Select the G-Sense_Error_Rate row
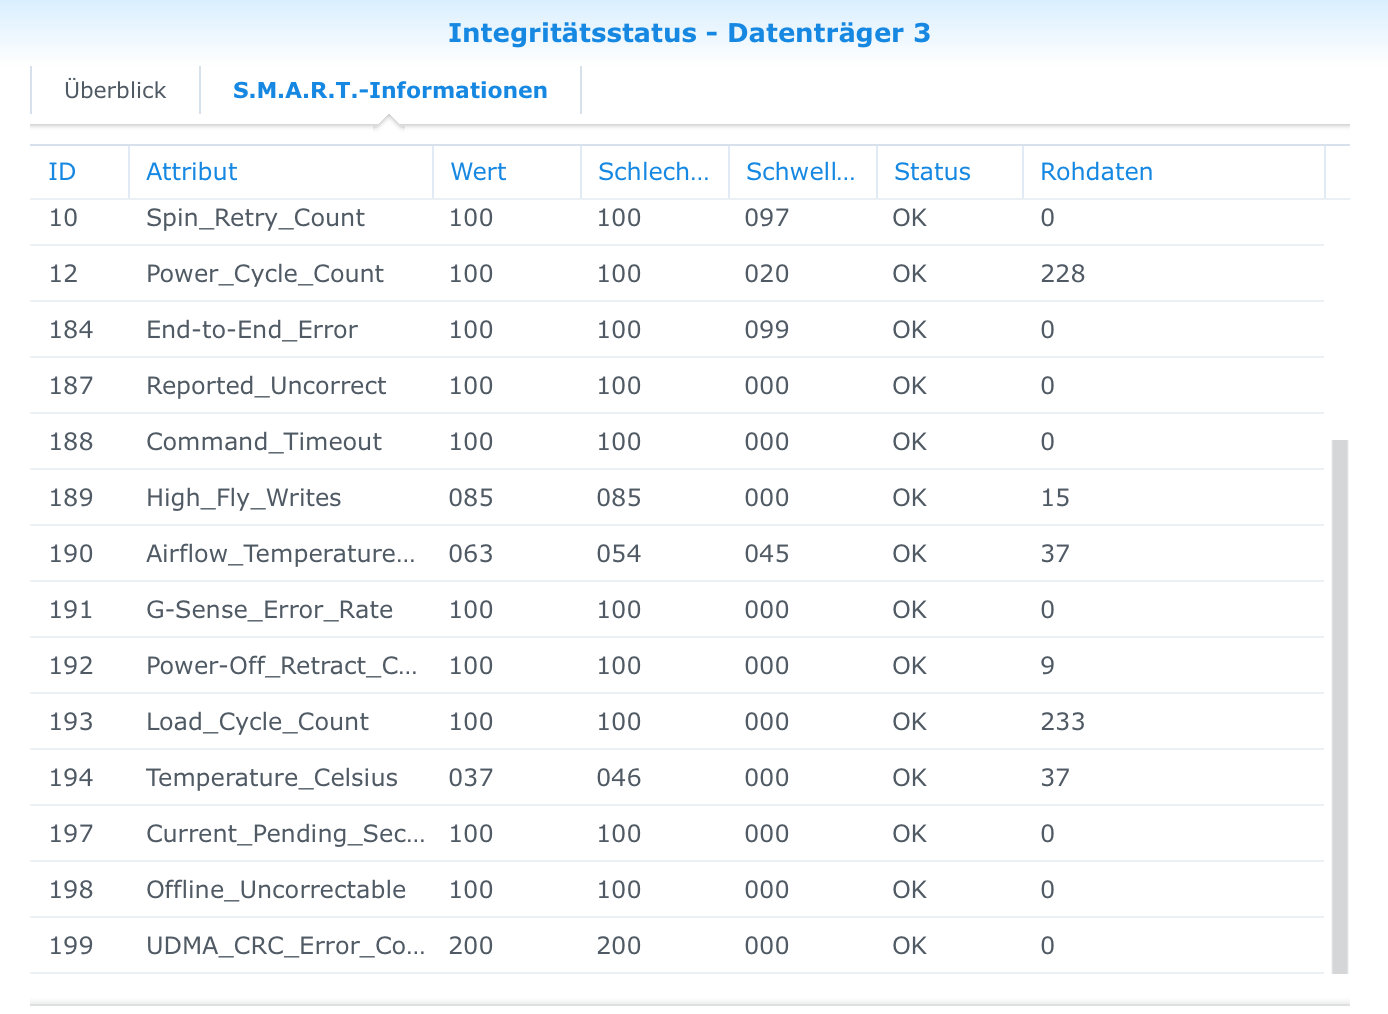The image size is (1388, 1014). point(677,610)
